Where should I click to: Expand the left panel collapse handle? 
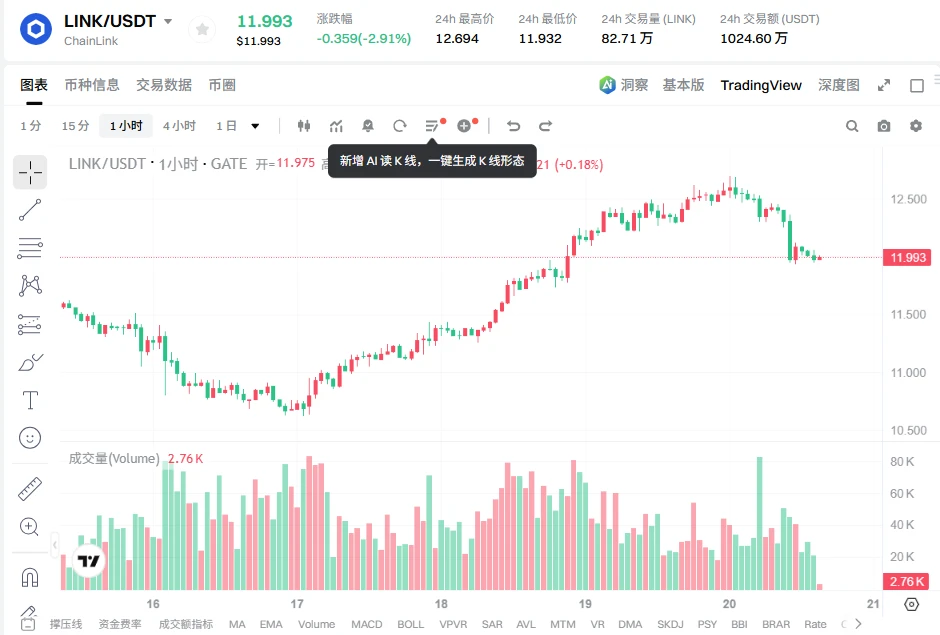point(55,545)
